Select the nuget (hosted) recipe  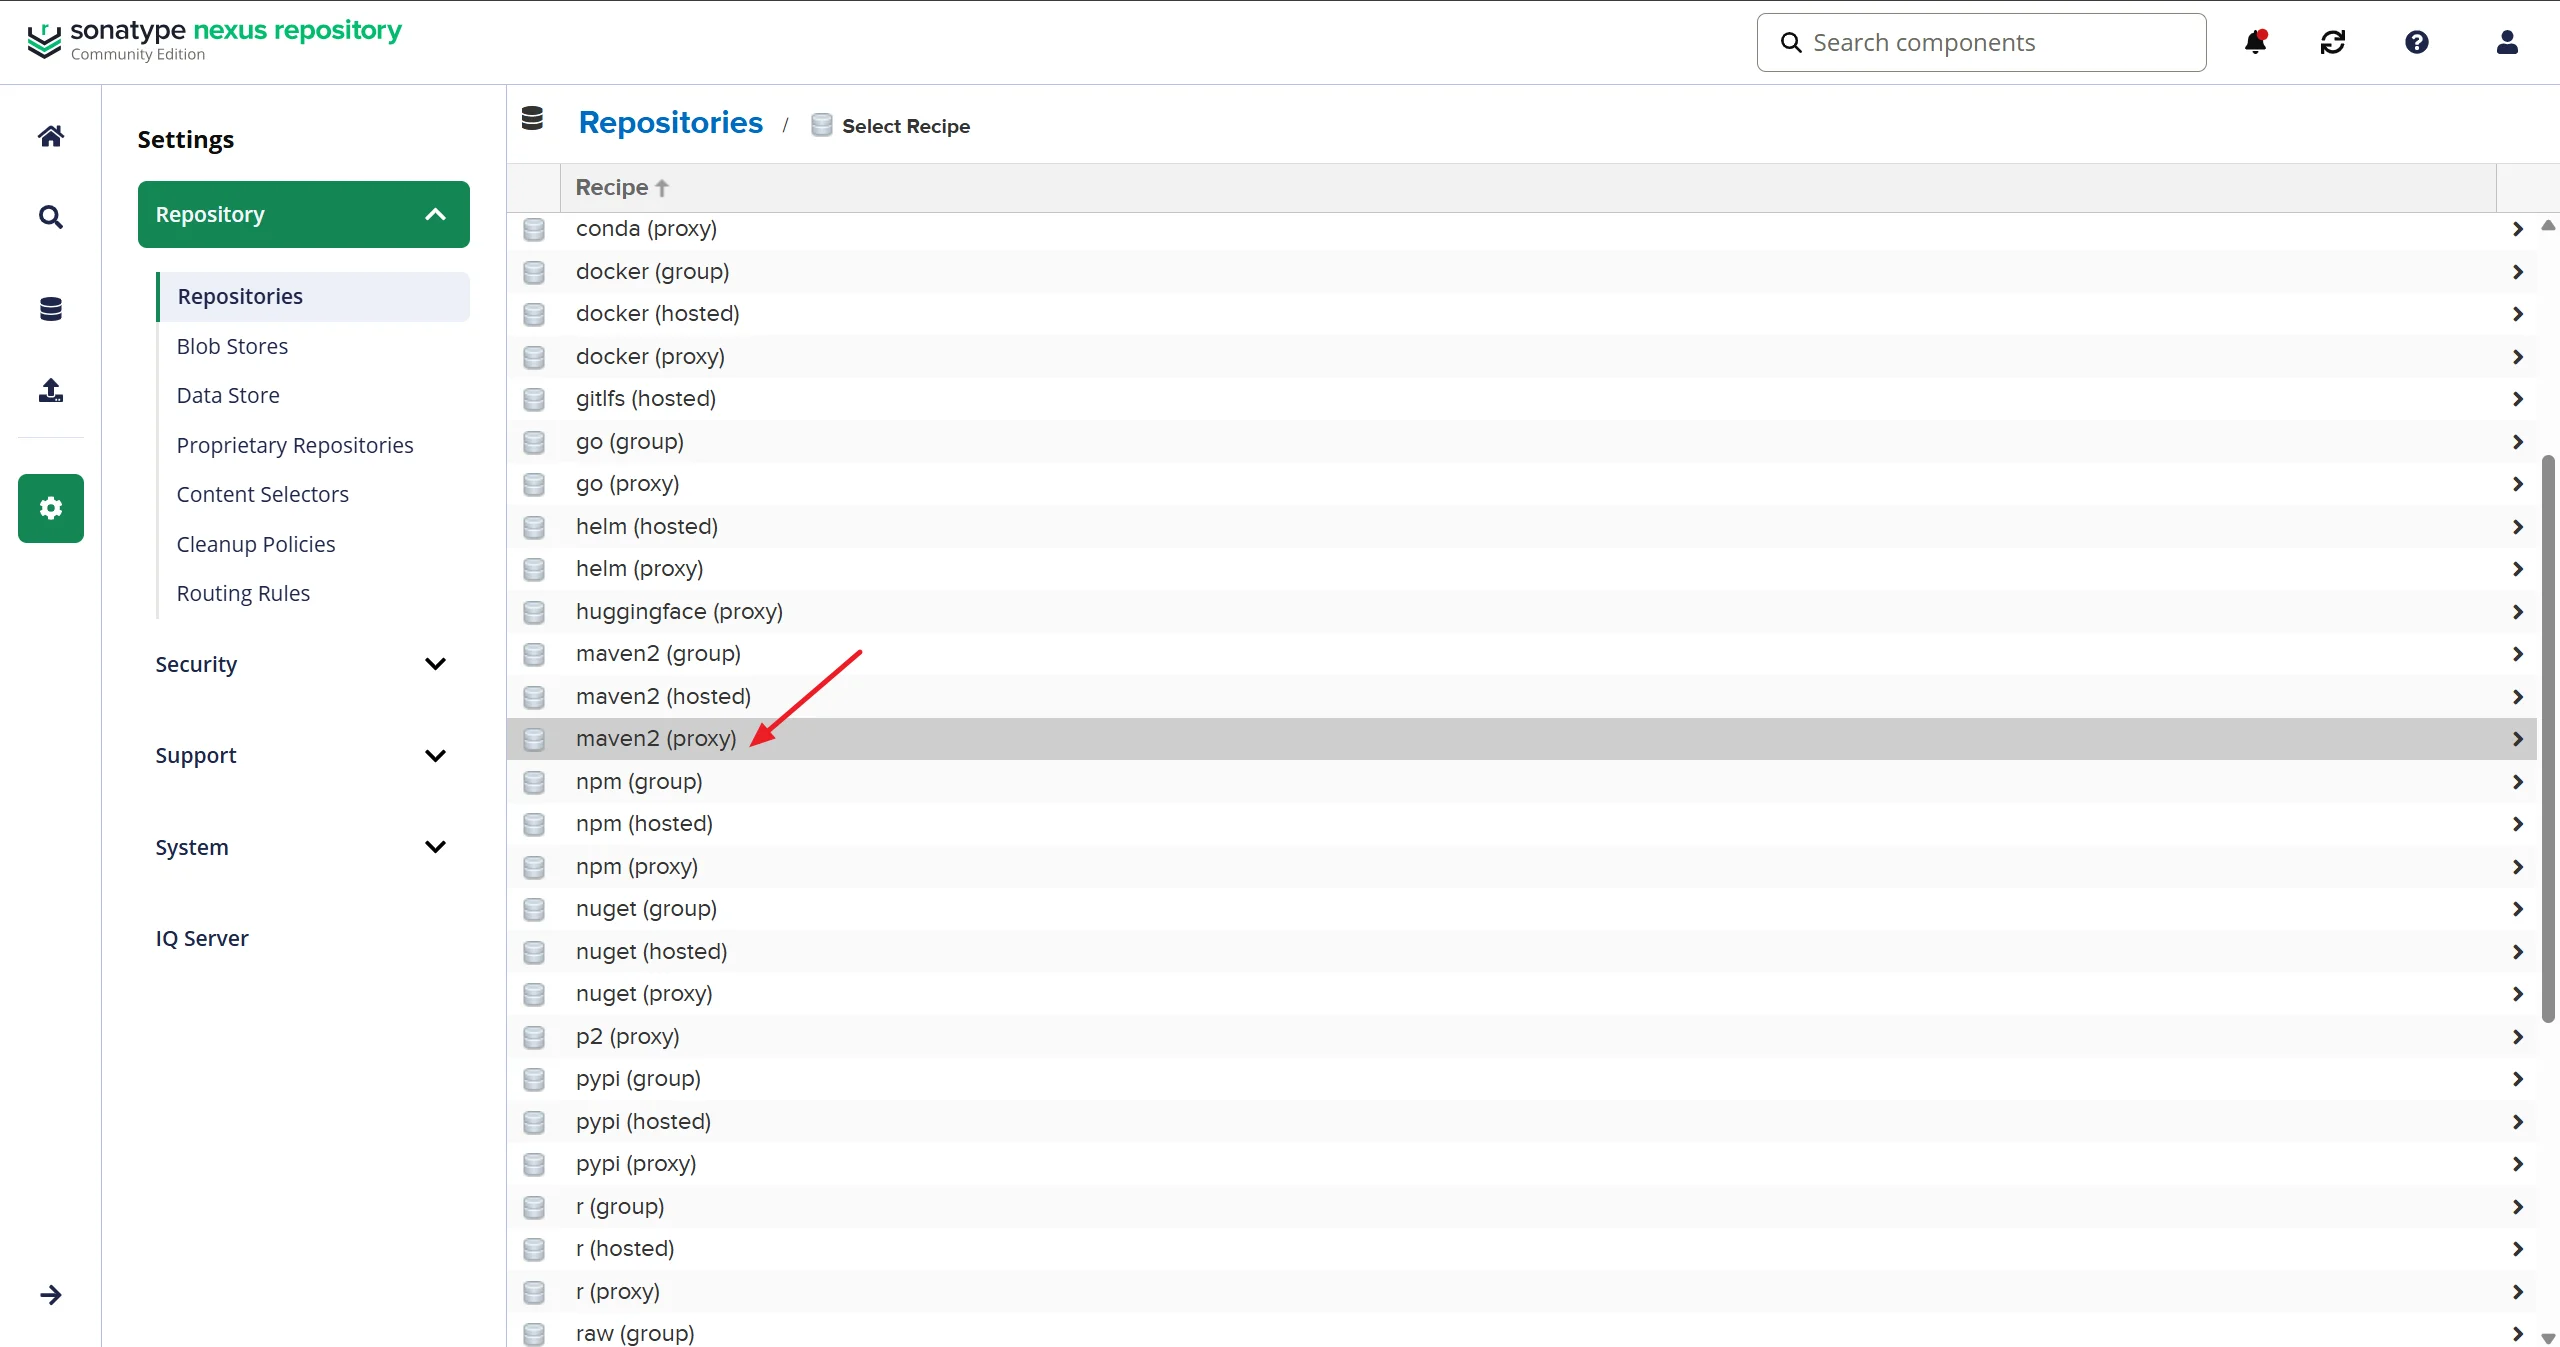[x=1522, y=952]
